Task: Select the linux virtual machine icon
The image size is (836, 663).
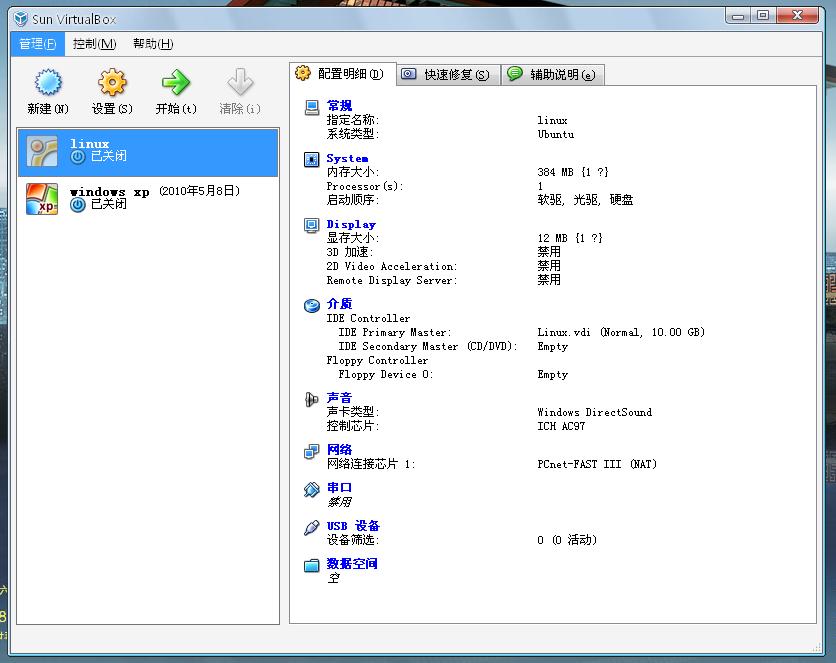Action: click(x=42, y=151)
